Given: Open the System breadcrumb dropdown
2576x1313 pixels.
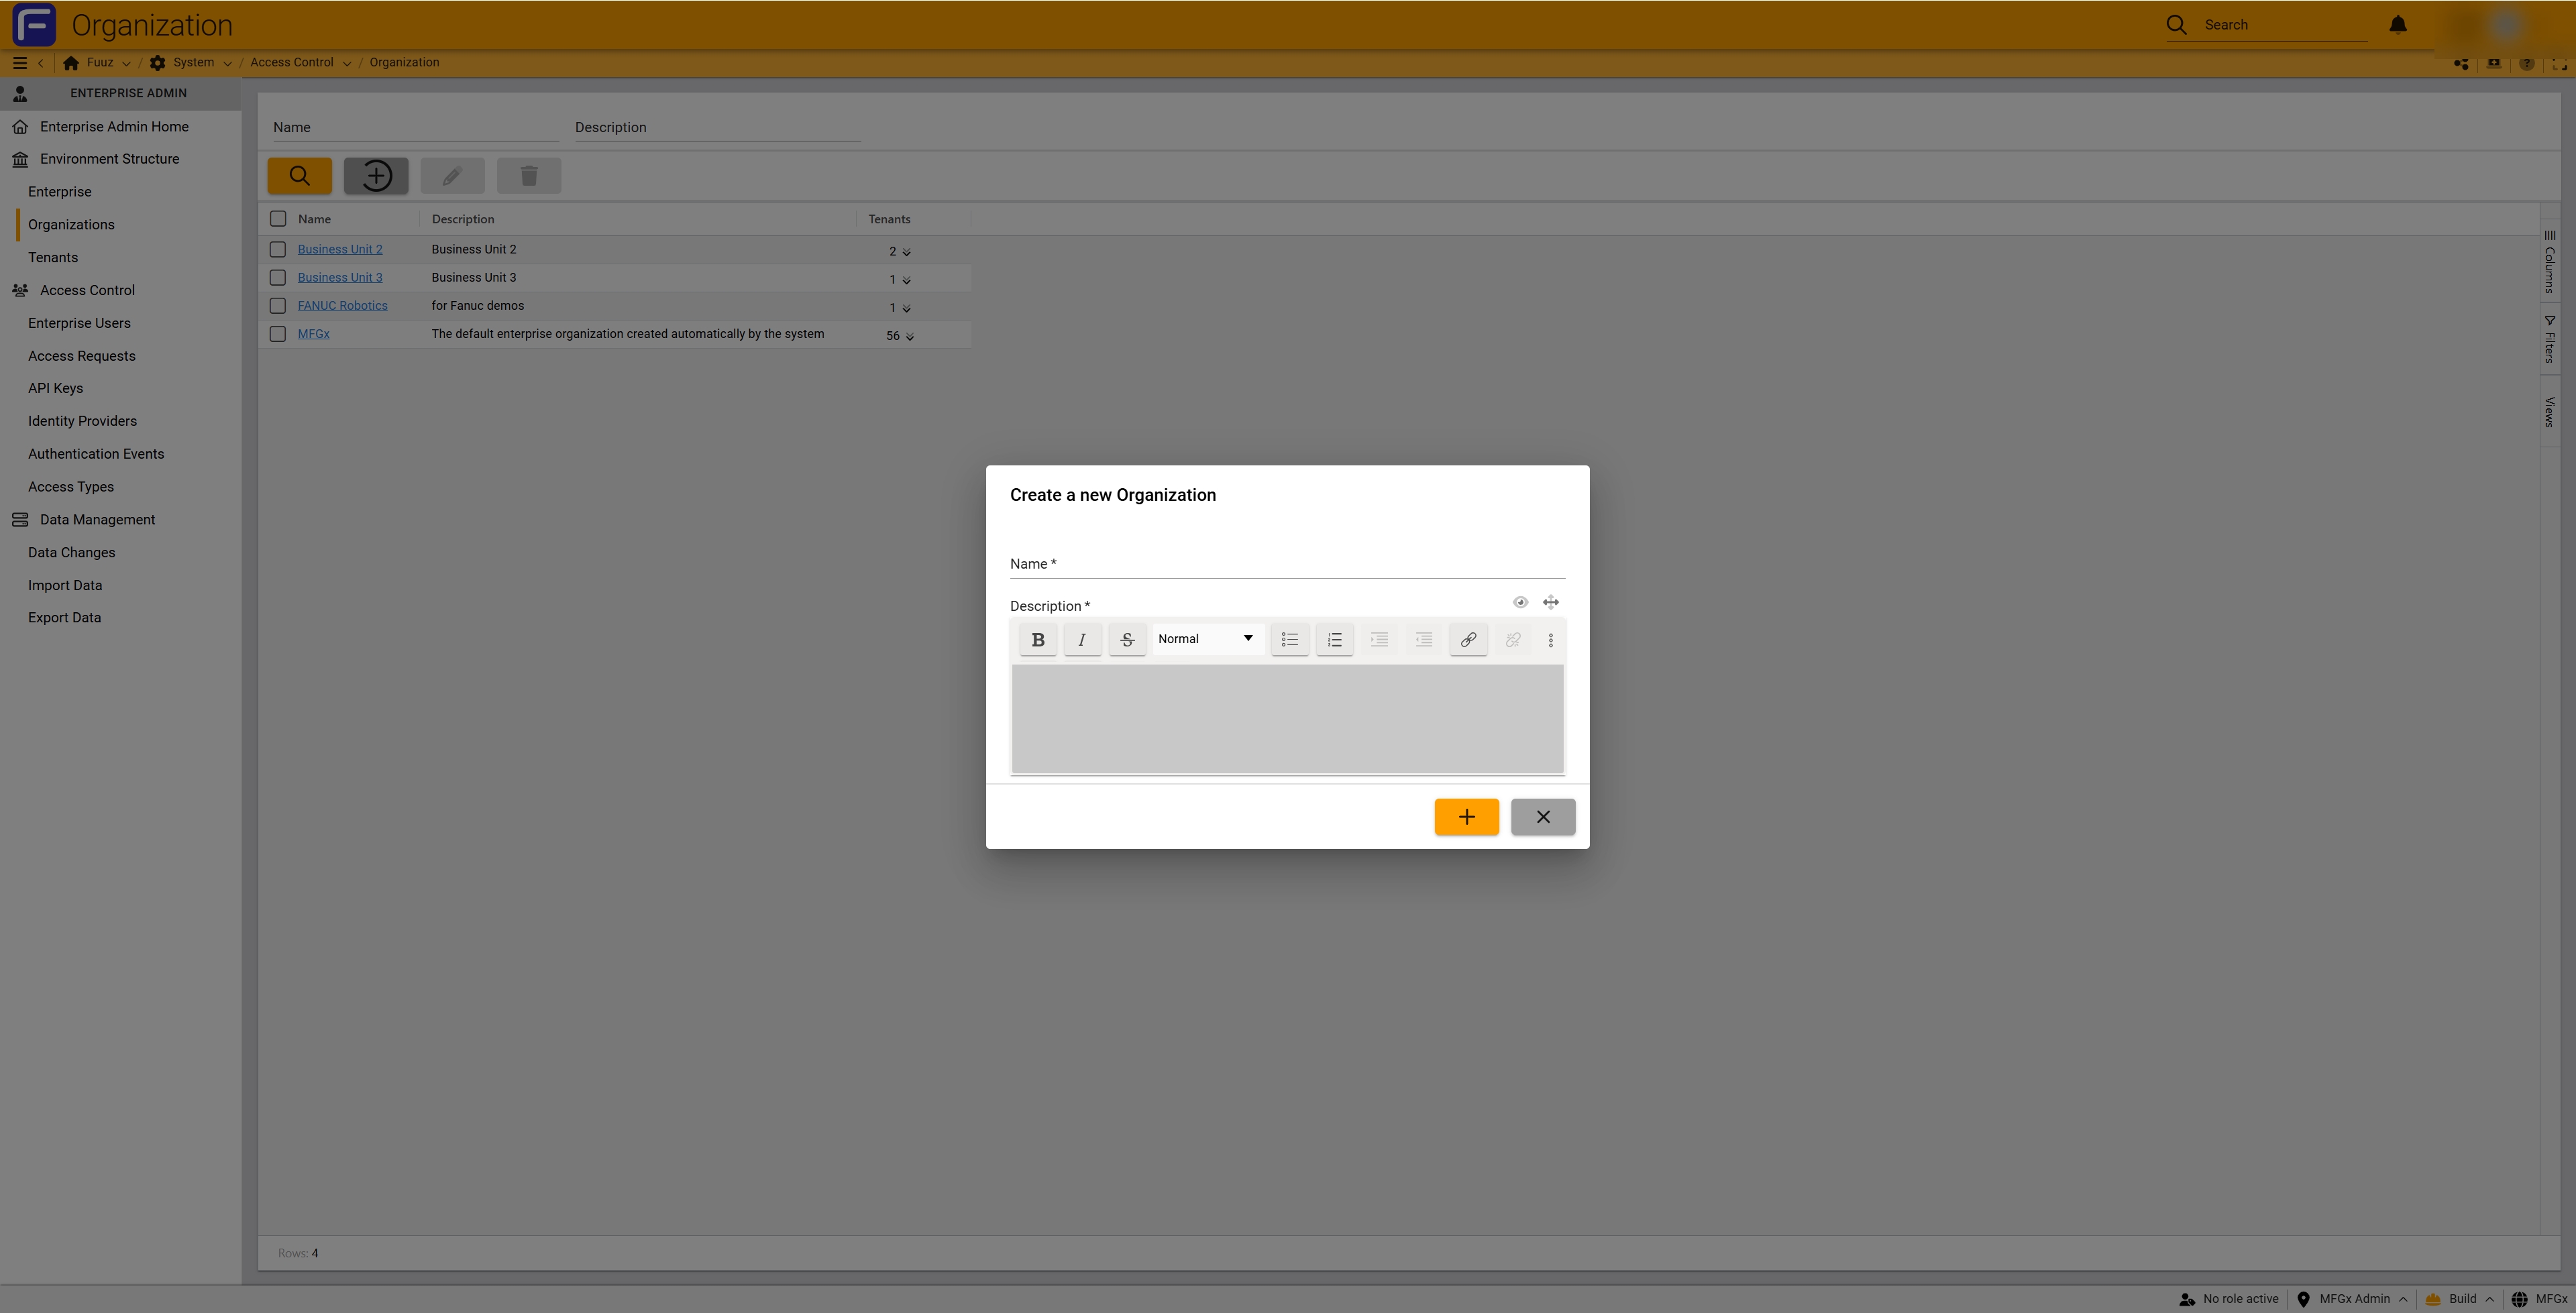Looking at the screenshot, I should click(227, 63).
